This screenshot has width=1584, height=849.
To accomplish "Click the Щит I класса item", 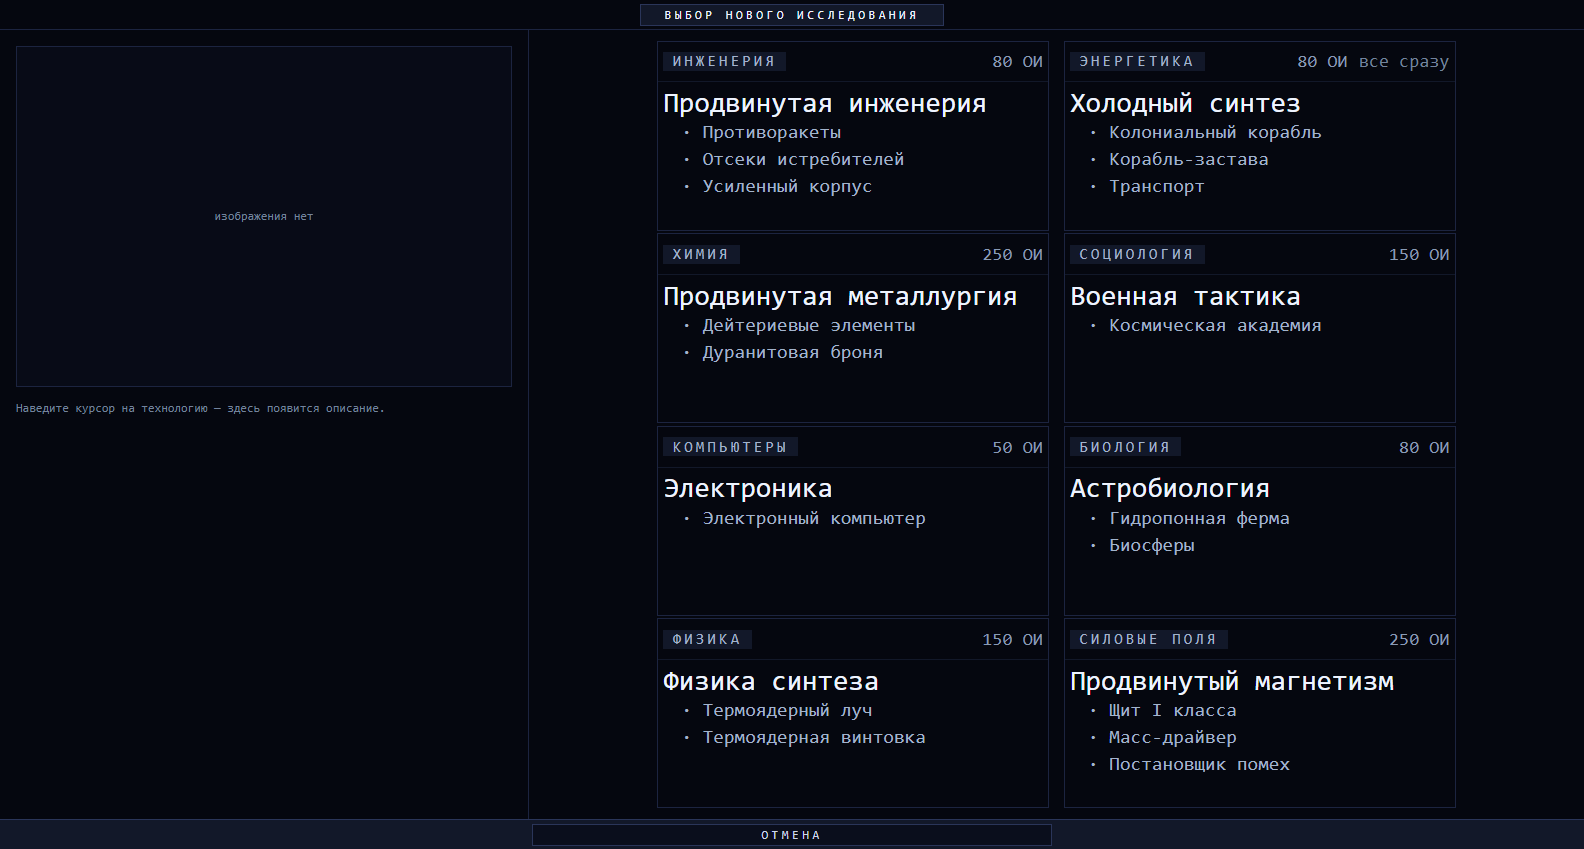I will (x=1172, y=710).
